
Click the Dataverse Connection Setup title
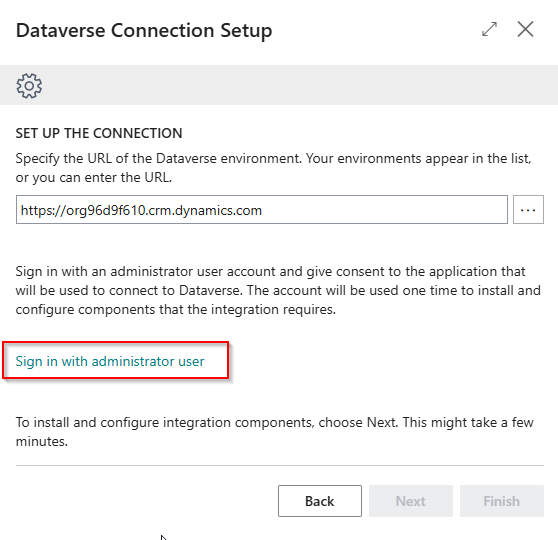pos(144,31)
